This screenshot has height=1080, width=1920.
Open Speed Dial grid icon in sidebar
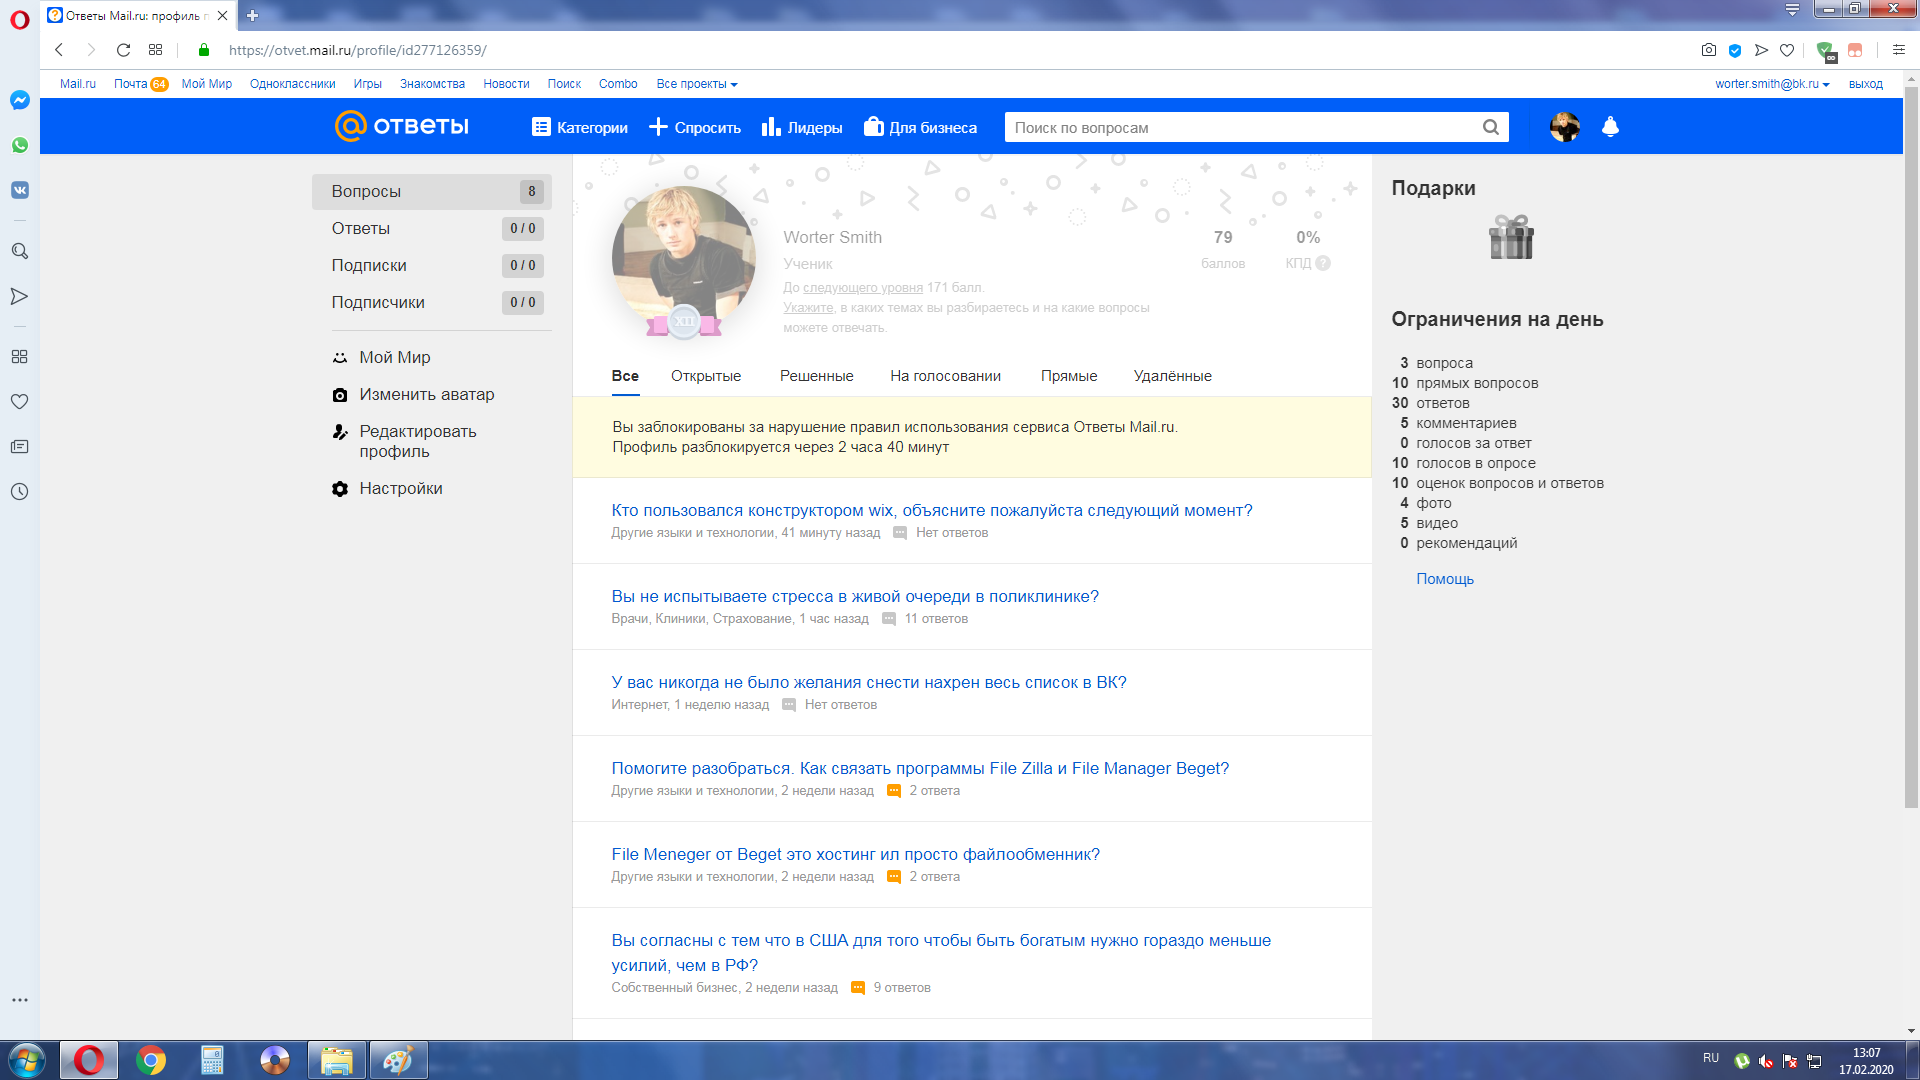(x=20, y=357)
